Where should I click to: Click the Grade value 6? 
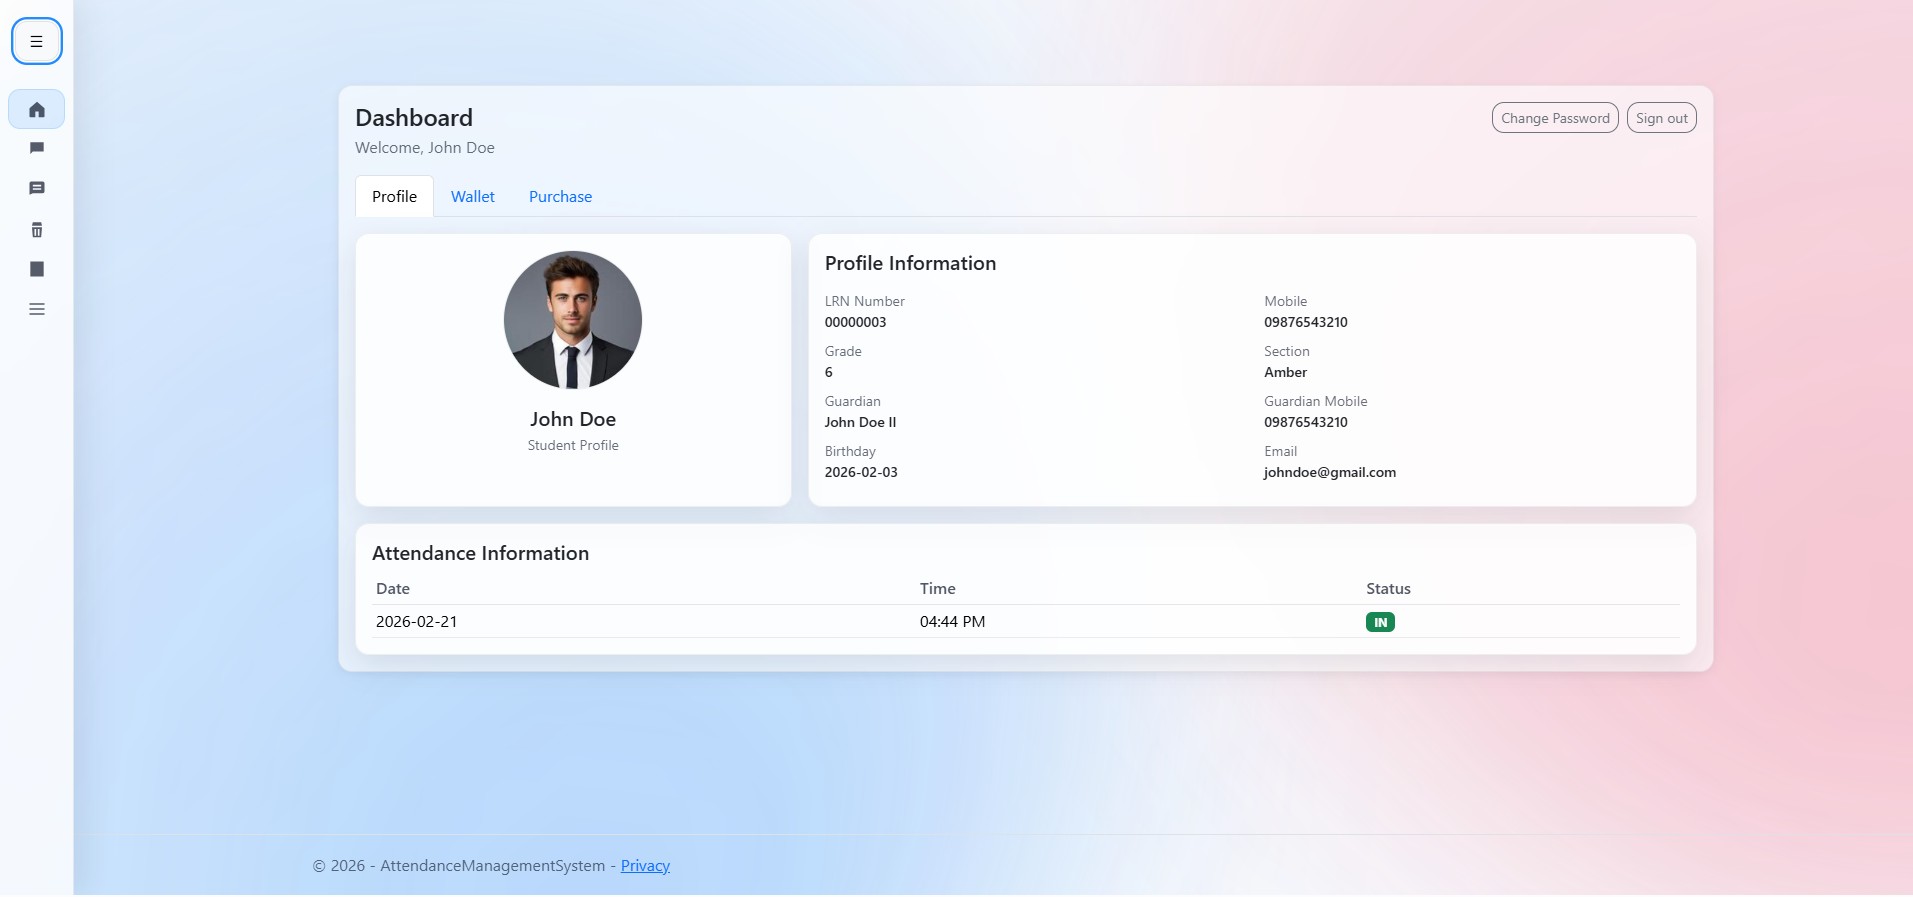[x=829, y=372]
